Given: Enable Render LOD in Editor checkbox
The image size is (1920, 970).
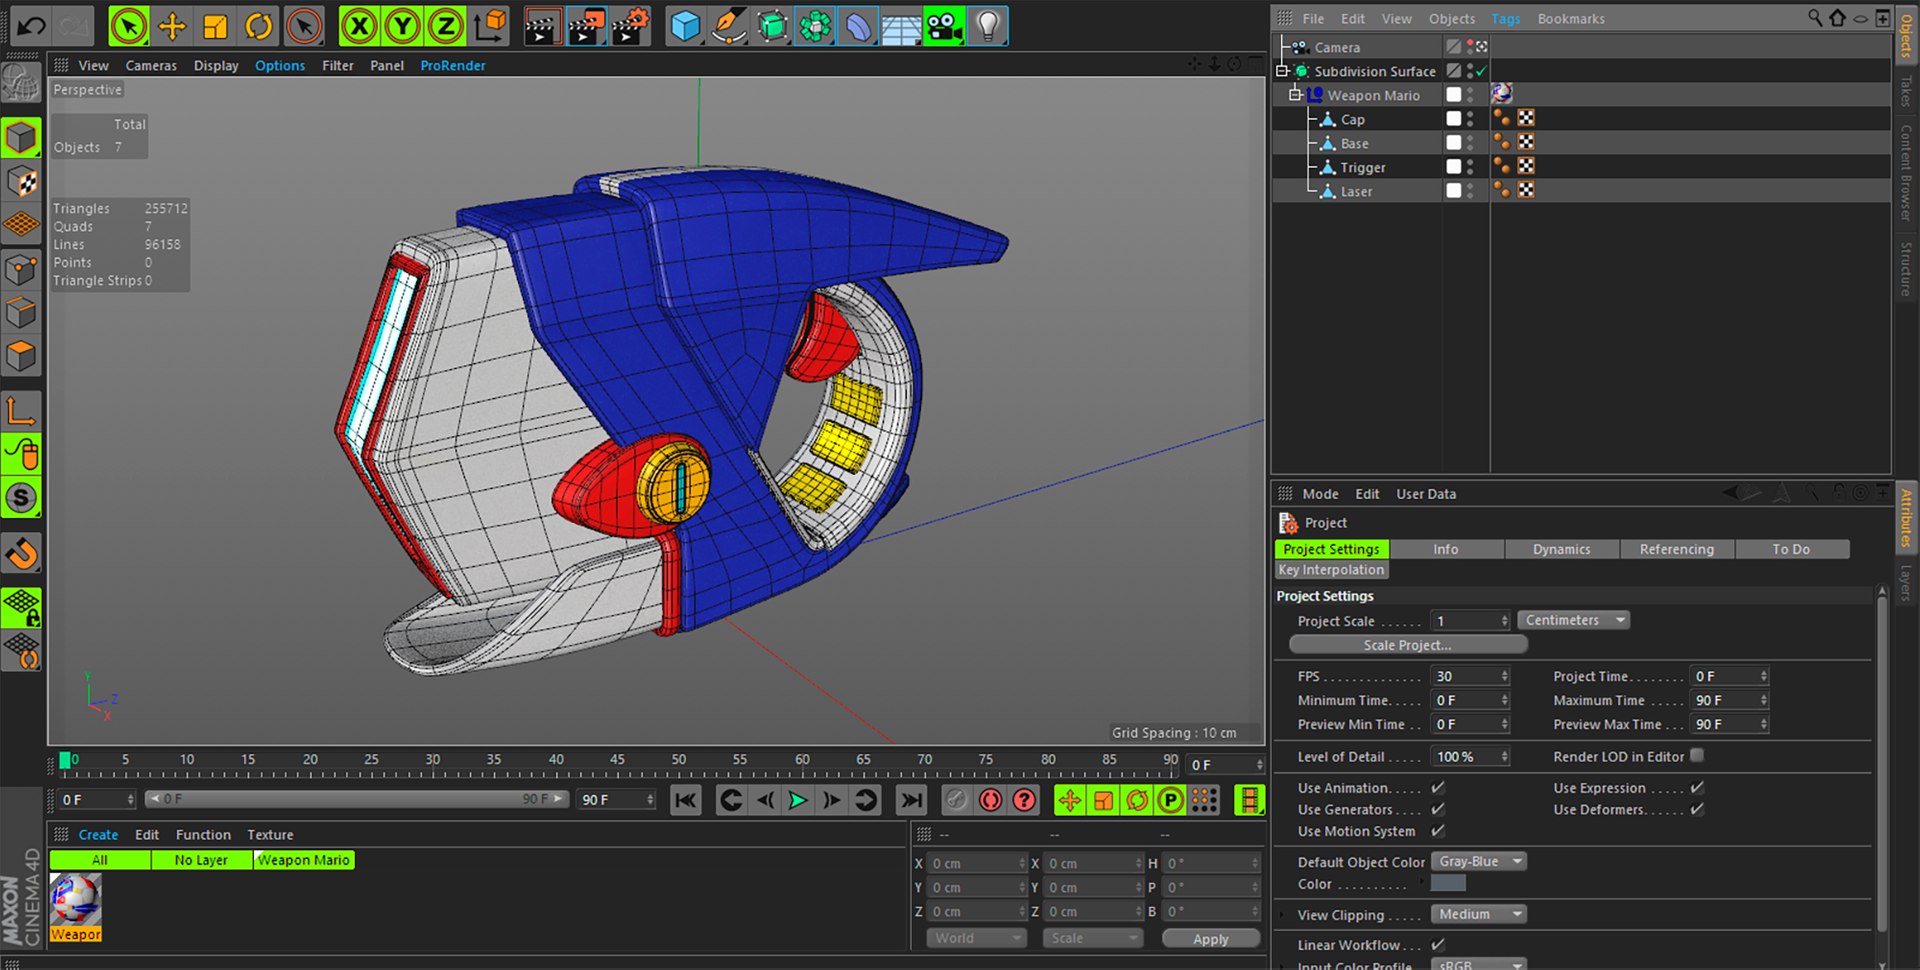Looking at the screenshot, I should 1697,756.
